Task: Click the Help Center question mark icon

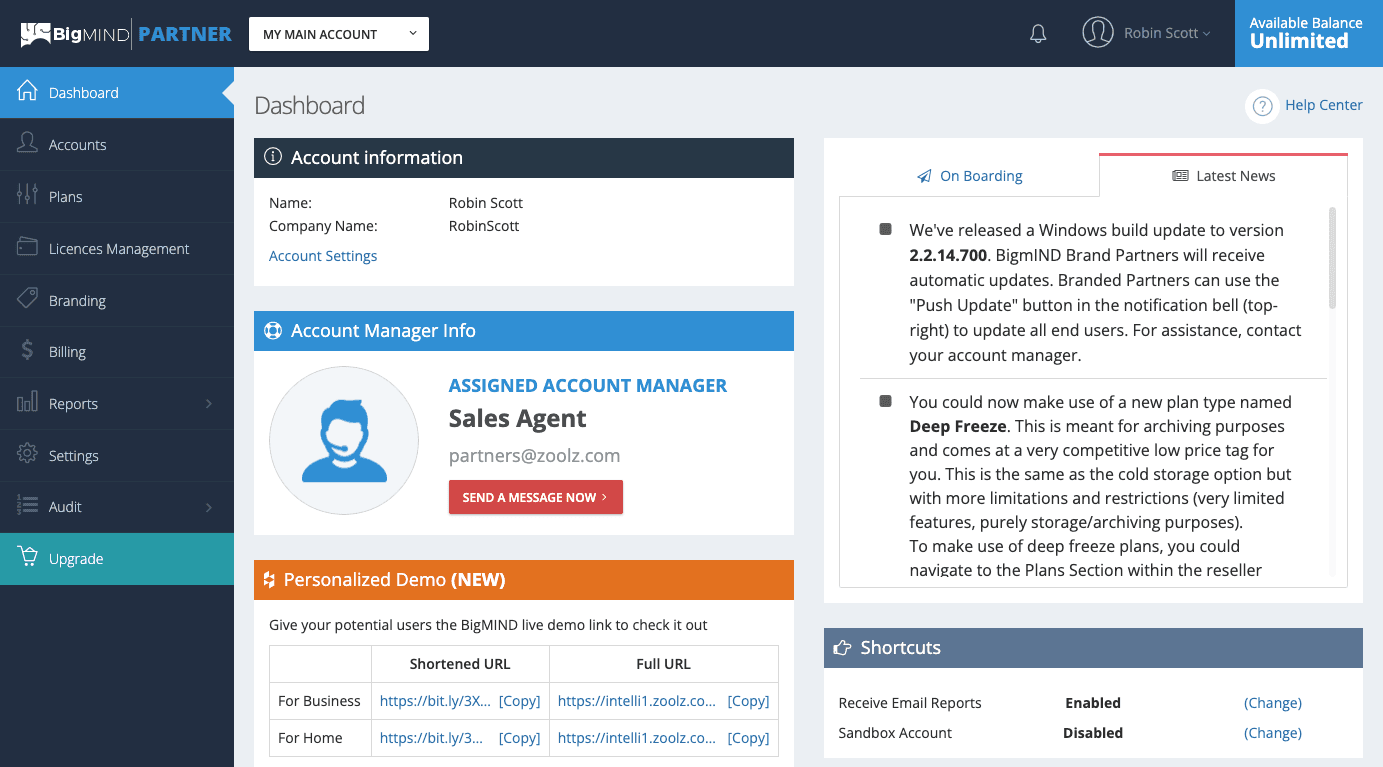Action: coord(1261,105)
